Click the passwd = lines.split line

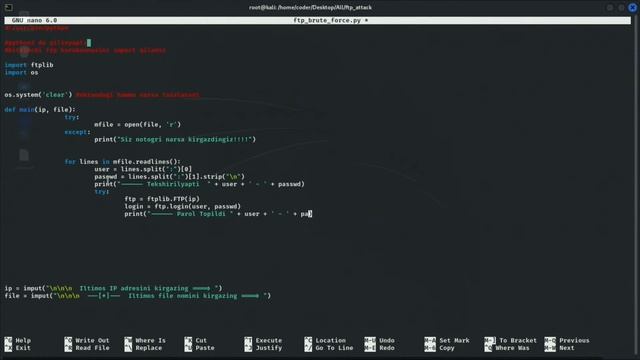point(169,176)
